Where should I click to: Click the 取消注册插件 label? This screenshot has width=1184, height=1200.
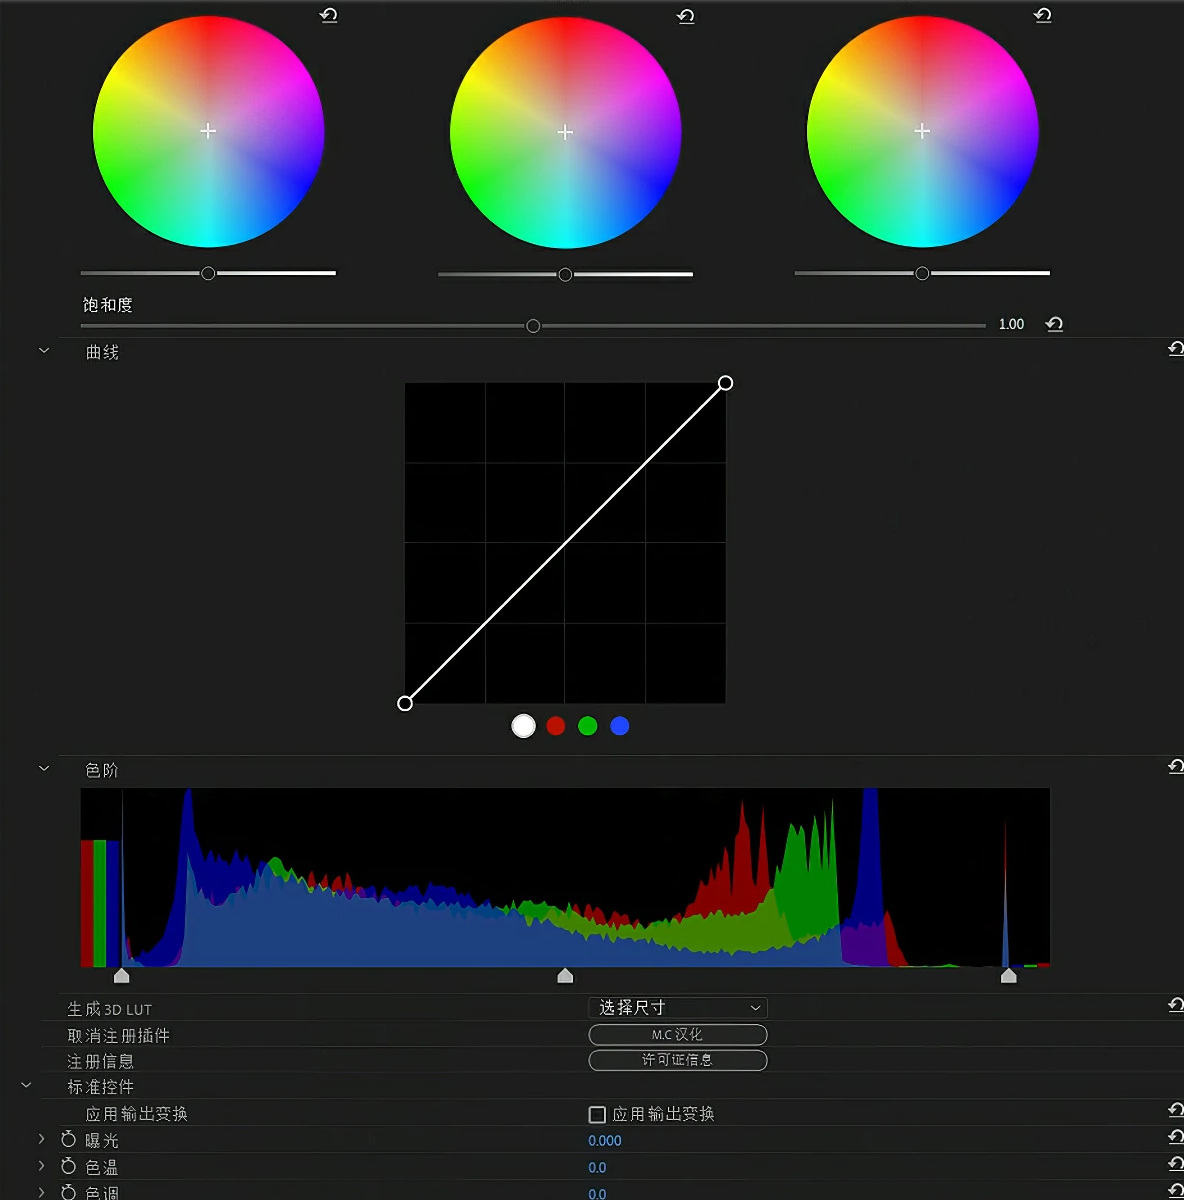tap(119, 1035)
